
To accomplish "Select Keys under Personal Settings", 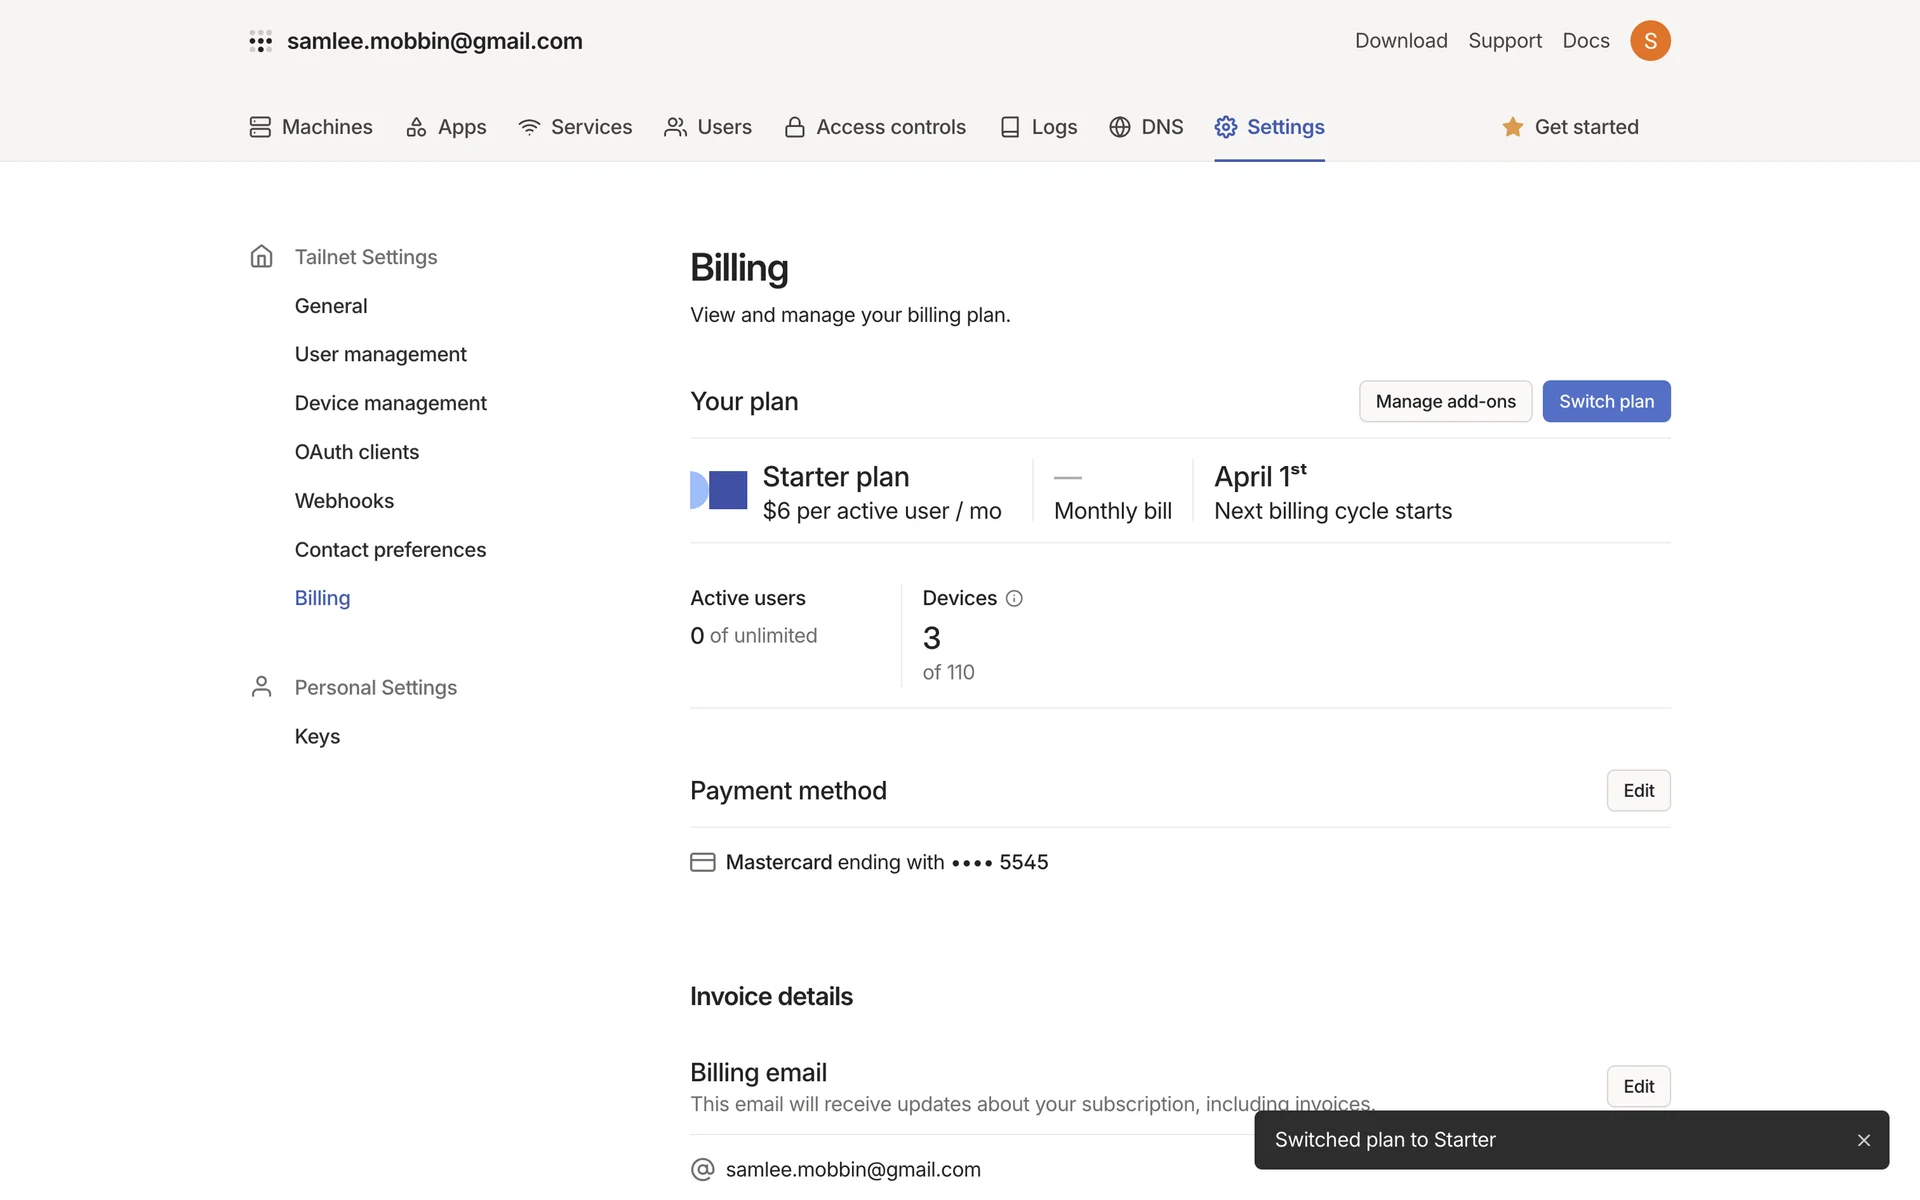I will point(317,736).
